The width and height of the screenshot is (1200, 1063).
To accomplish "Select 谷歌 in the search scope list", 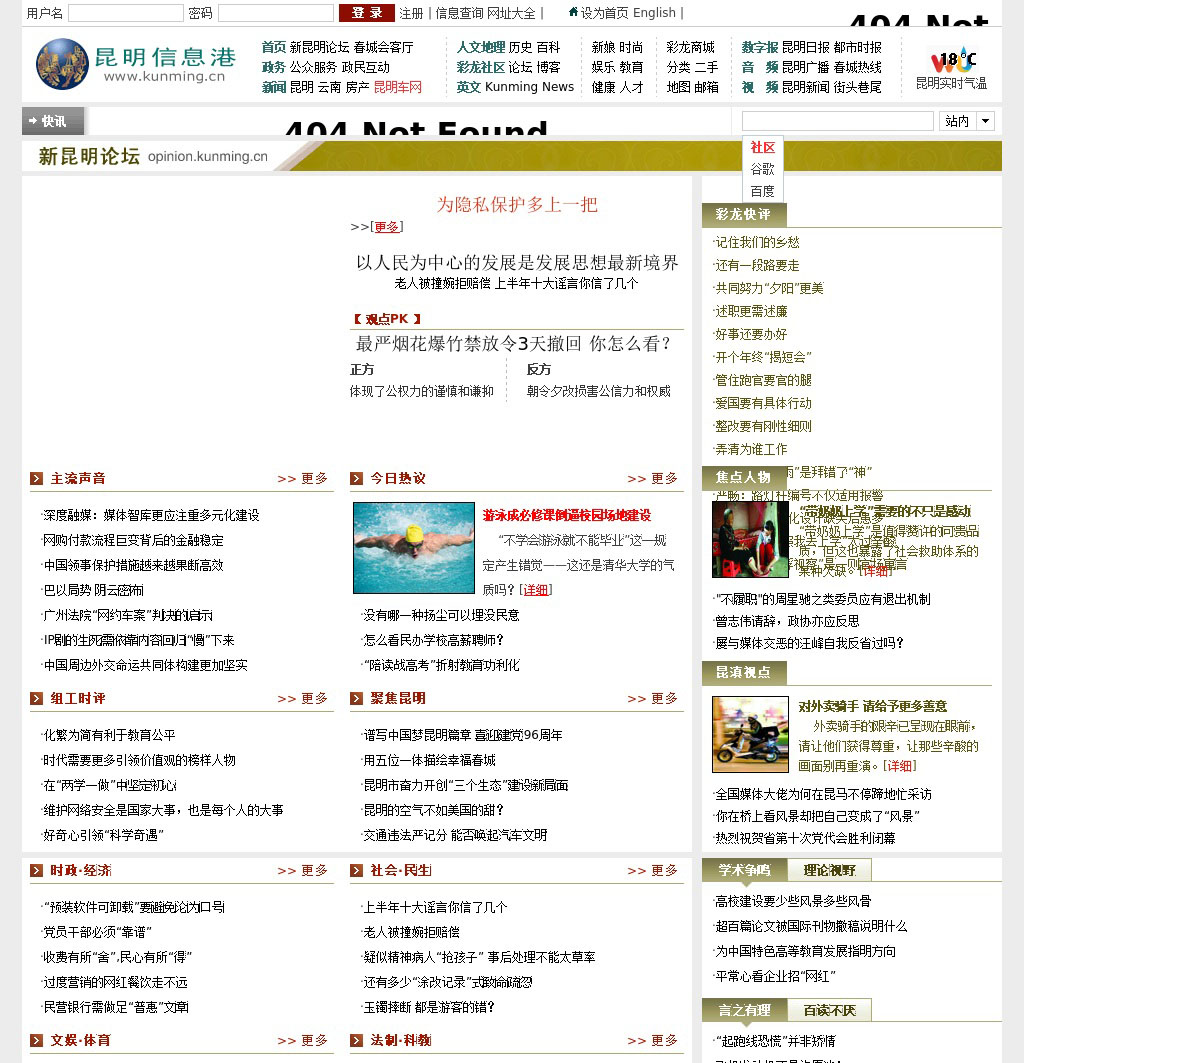I will point(762,169).
